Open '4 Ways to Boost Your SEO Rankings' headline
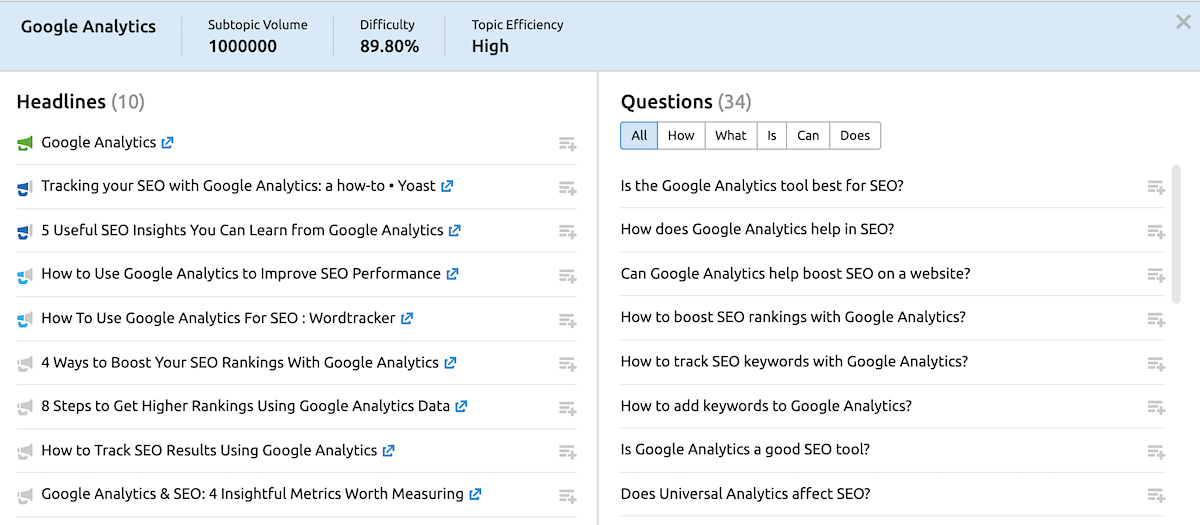1200x525 pixels. (x=240, y=362)
